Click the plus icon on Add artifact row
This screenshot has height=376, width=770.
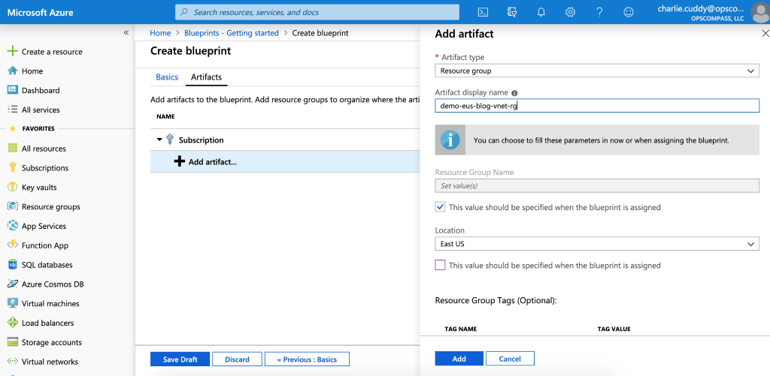(x=180, y=161)
